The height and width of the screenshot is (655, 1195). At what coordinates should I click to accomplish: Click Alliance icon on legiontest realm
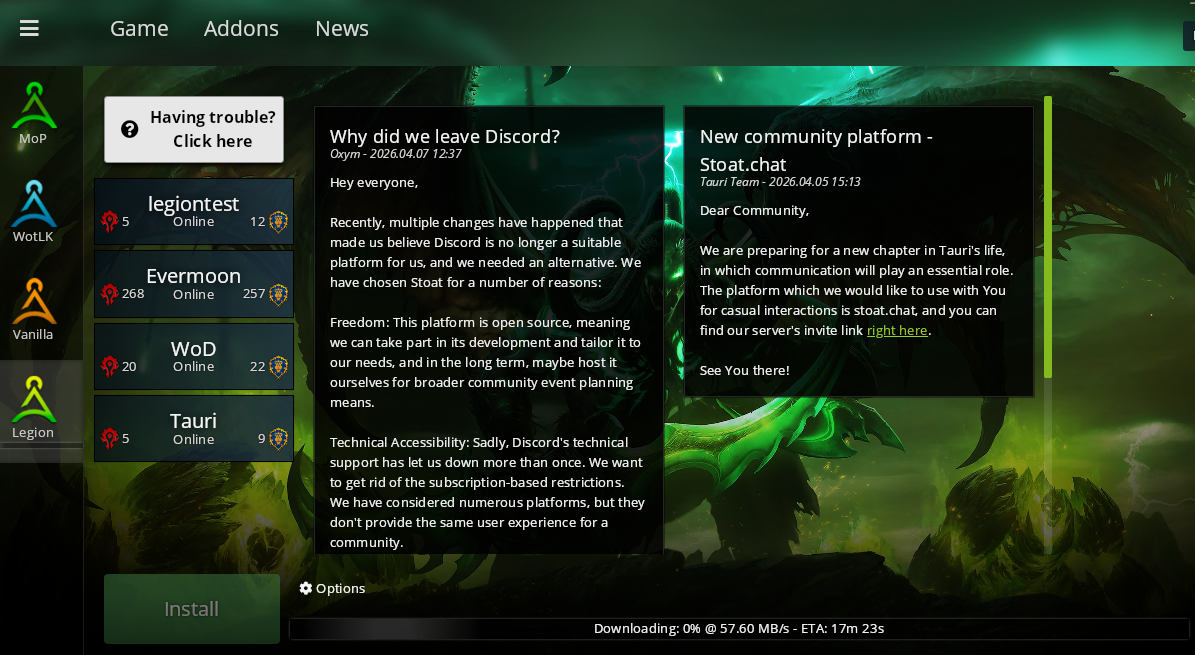pos(278,222)
